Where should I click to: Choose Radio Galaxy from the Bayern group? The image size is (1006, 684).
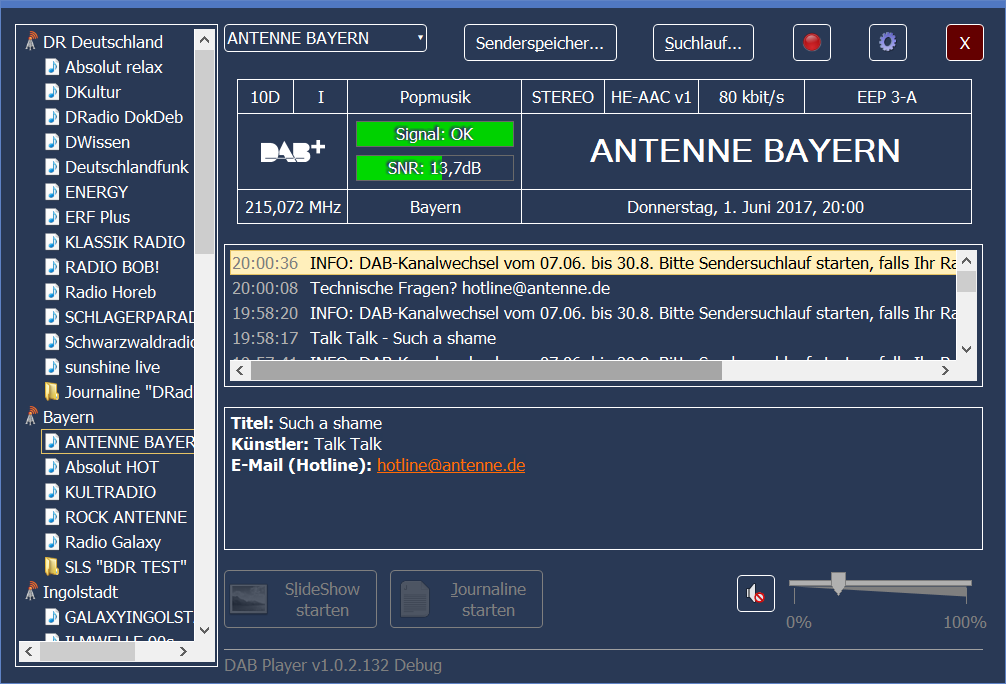point(112,542)
